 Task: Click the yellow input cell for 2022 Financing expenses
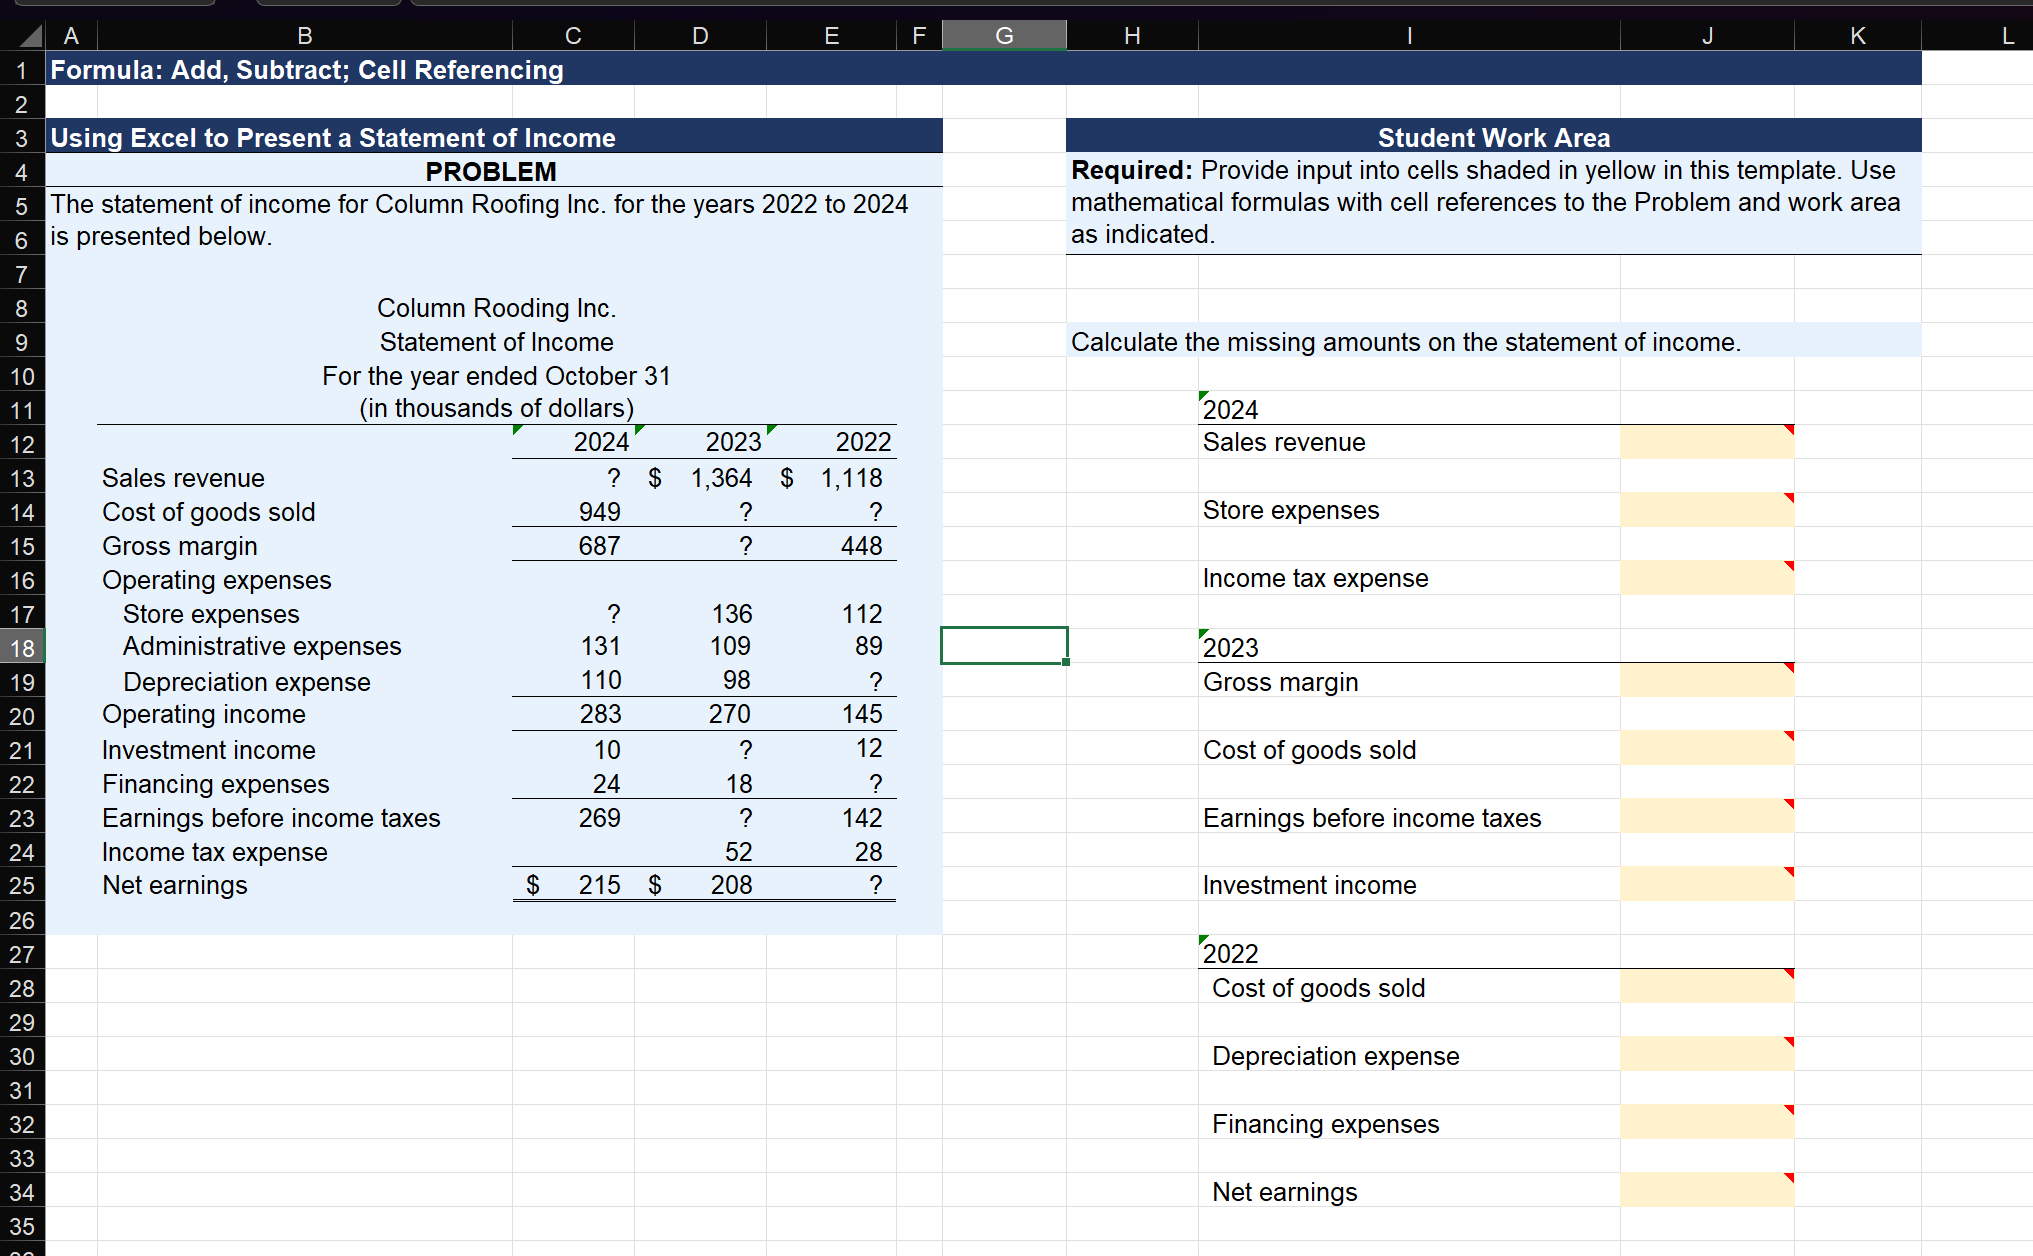1706,1123
